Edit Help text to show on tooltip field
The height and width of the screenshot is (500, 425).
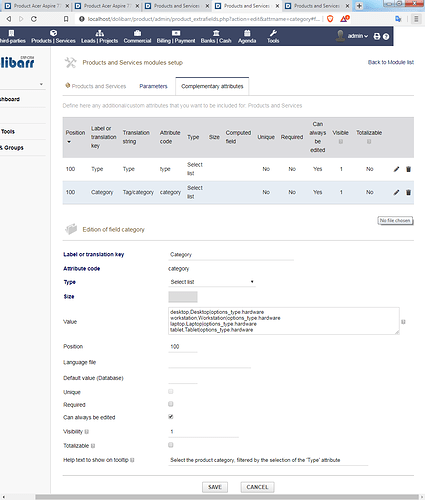coord(268,460)
